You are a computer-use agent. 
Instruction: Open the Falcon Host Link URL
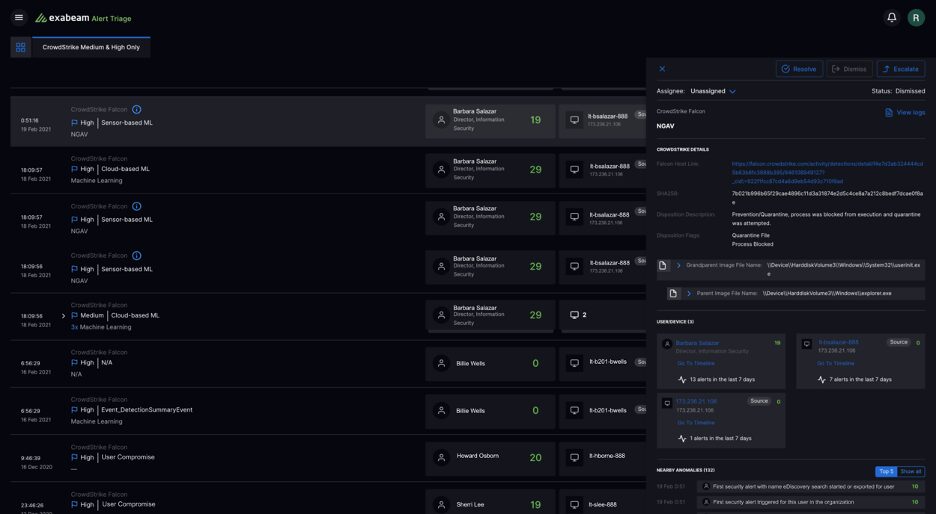(827, 173)
